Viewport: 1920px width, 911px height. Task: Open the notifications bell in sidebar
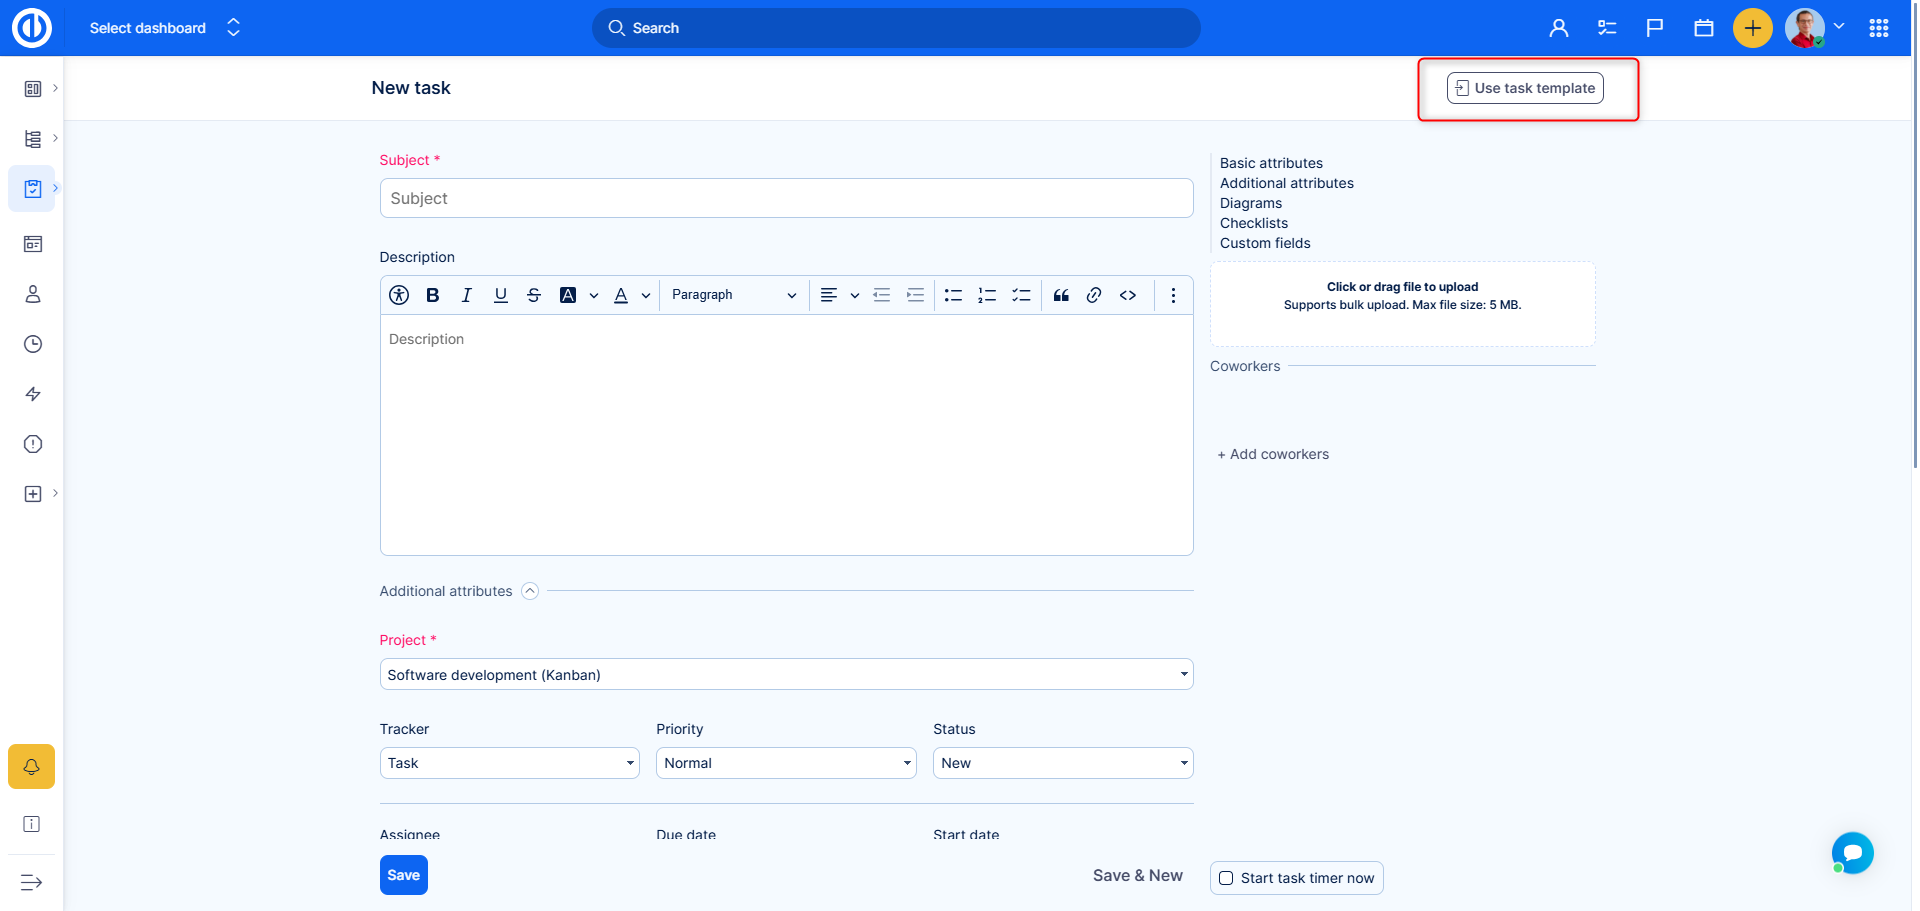(32, 767)
